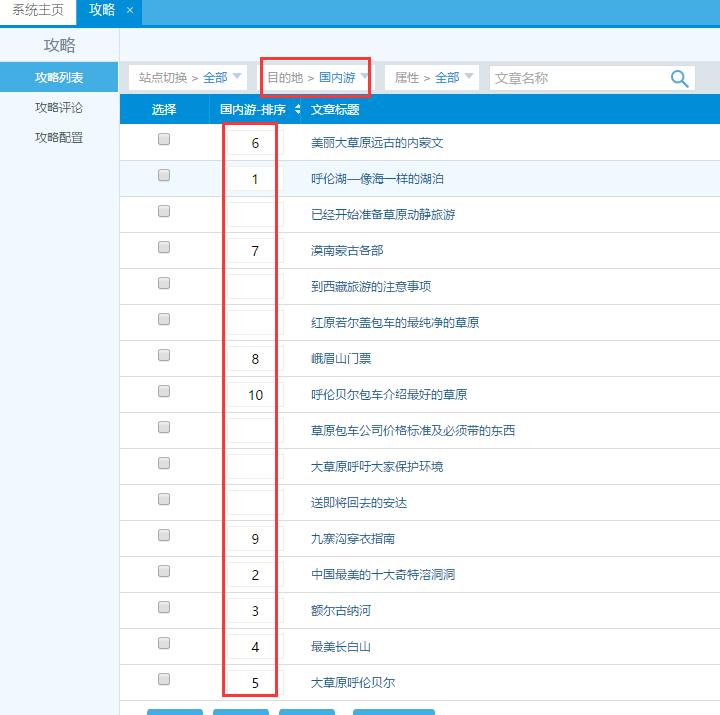Open article 已经开始准备草原动静旅游

(383, 214)
